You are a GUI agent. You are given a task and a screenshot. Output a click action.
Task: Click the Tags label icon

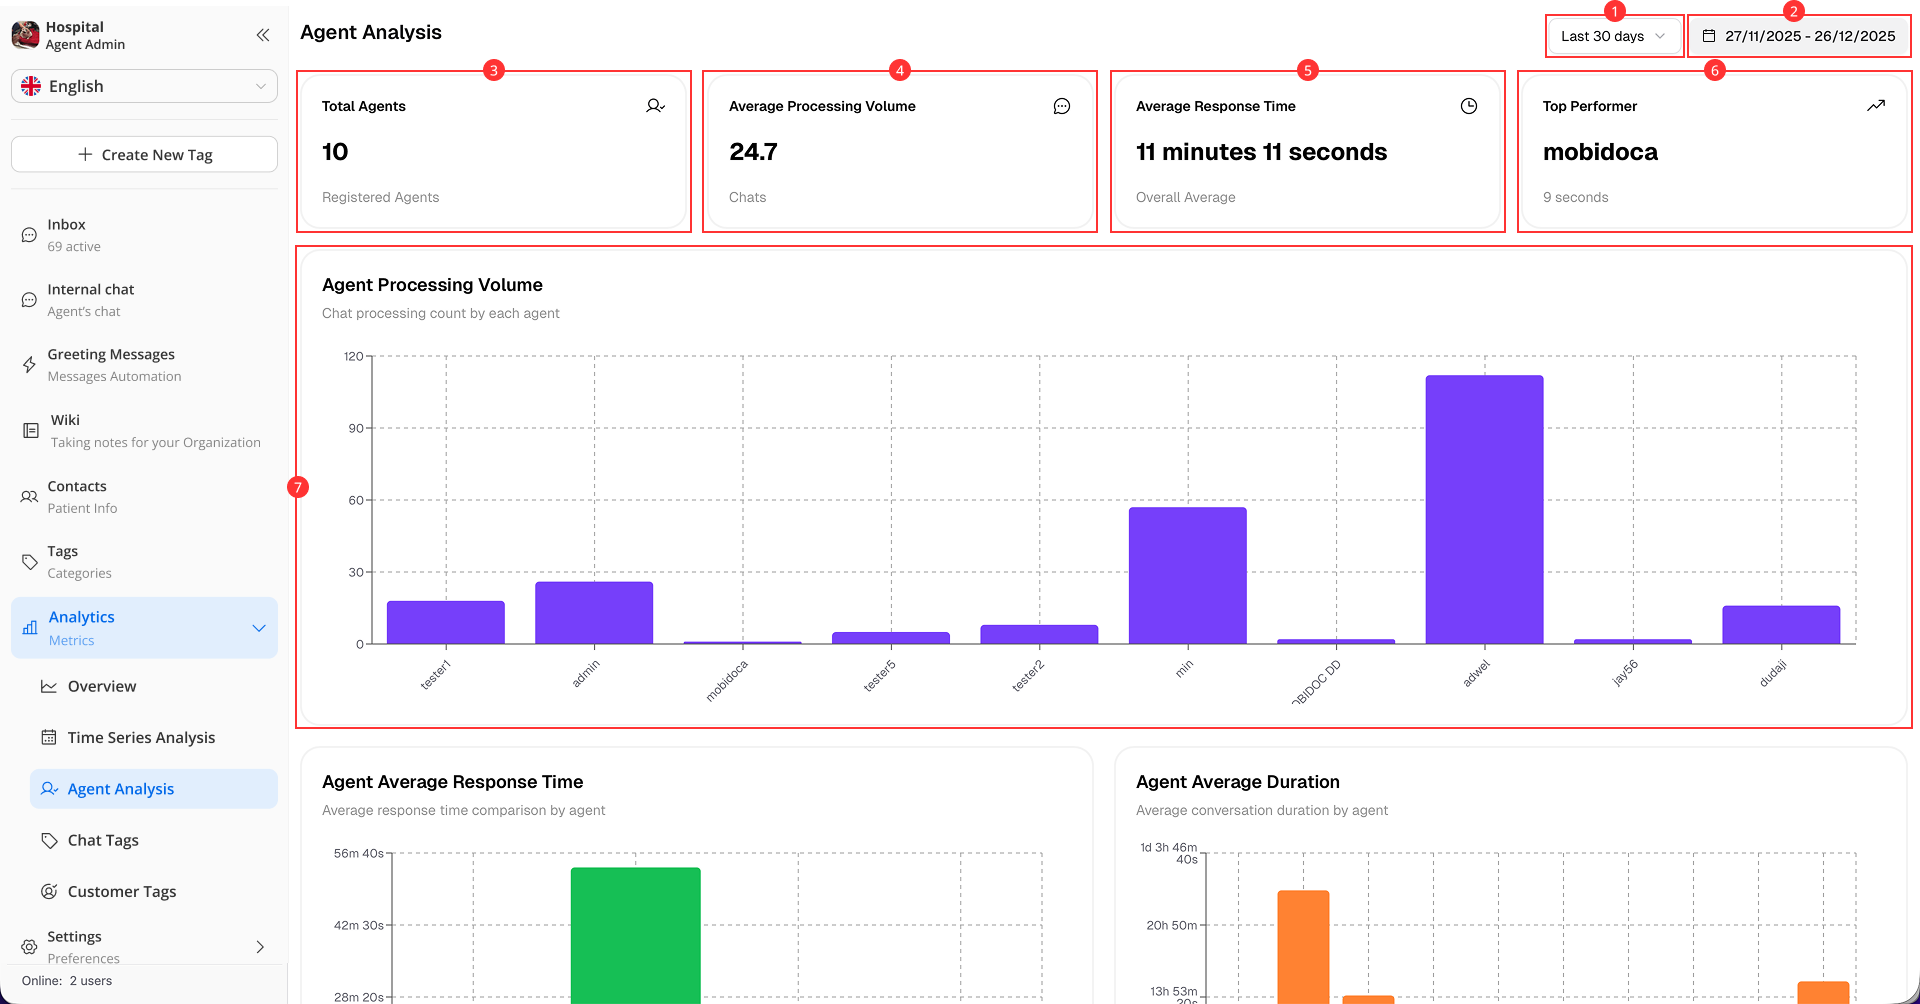tap(29, 562)
